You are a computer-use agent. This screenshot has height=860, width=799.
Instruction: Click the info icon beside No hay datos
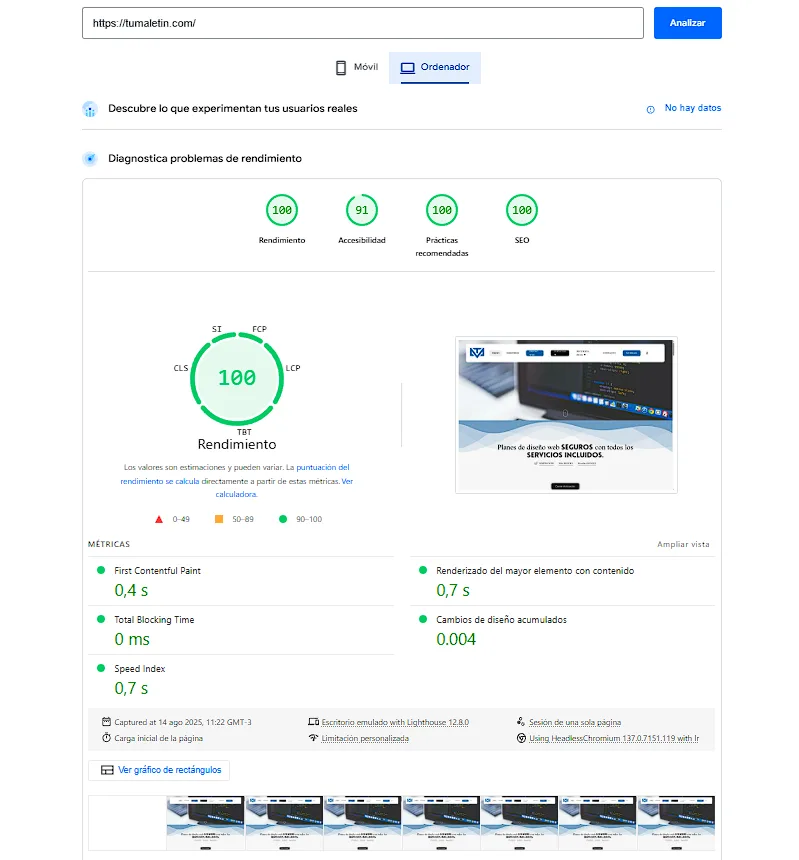[650, 109]
